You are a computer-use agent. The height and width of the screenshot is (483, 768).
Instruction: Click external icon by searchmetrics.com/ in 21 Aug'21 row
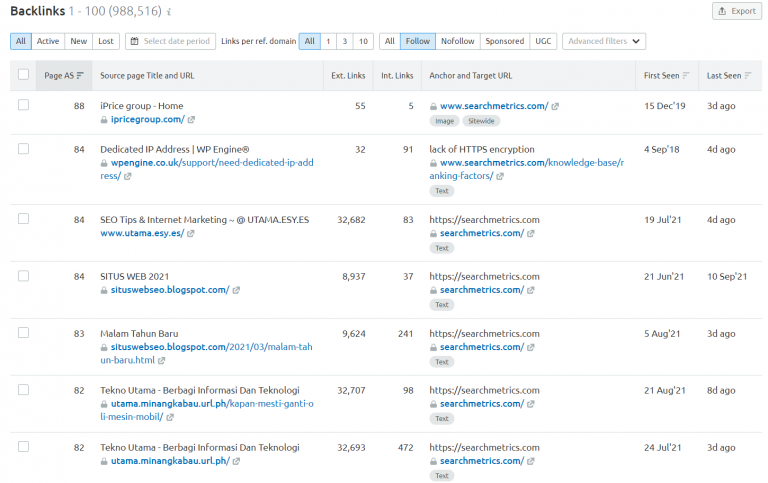click(x=530, y=404)
